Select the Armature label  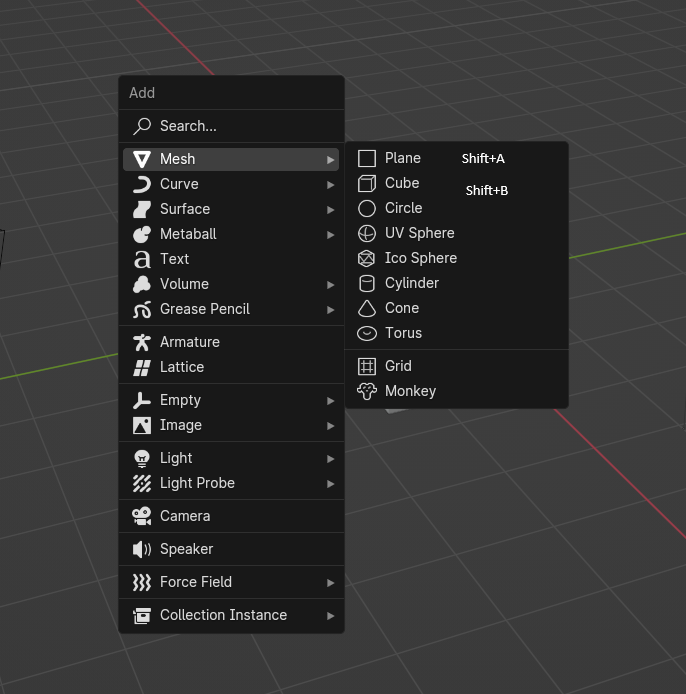(x=190, y=342)
